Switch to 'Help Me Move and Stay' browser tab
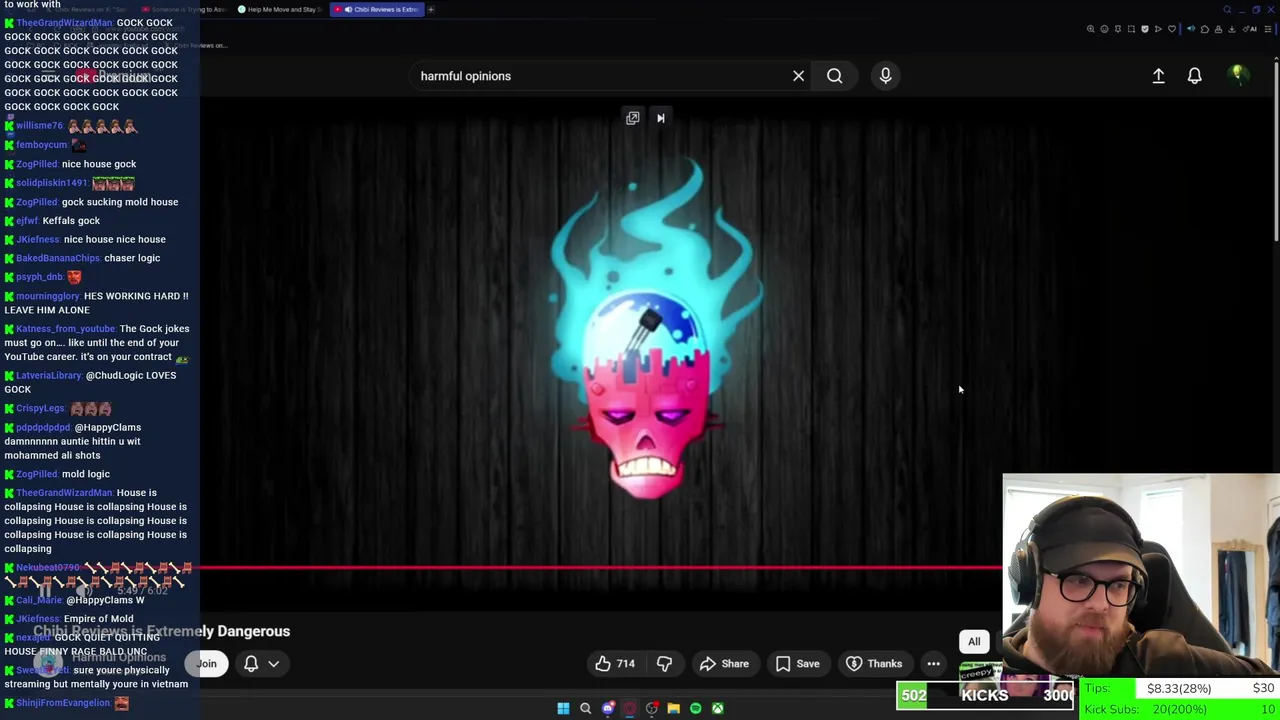Screen dimensions: 1280x720 pyautogui.click(x=280, y=9)
